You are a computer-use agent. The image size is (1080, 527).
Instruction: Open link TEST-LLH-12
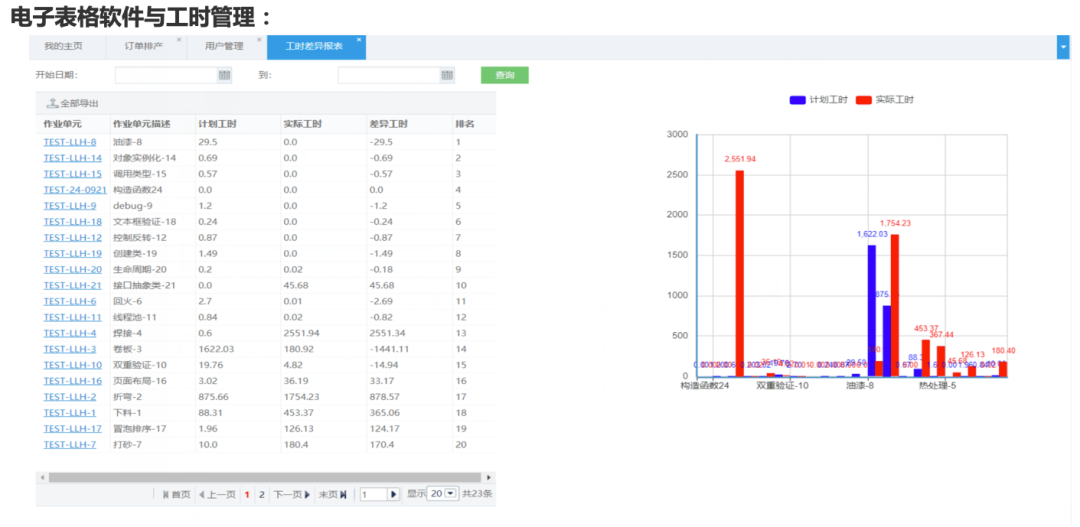(x=72, y=237)
